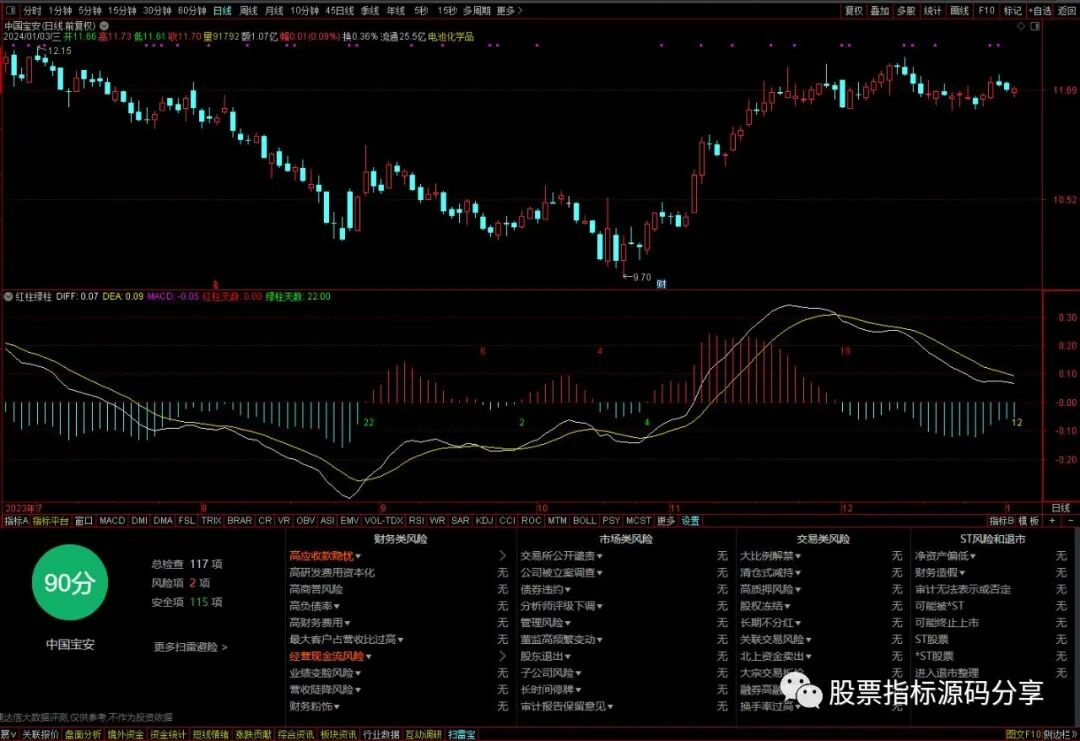Select 15分钟 period
Image resolution: width=1080 pixels, height=741 pixels.
point(122,11)
